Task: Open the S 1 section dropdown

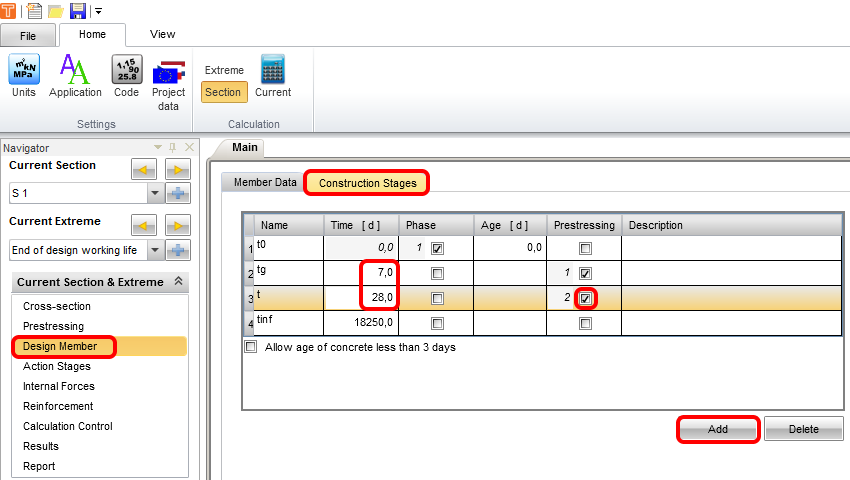Action: (154, 193)
